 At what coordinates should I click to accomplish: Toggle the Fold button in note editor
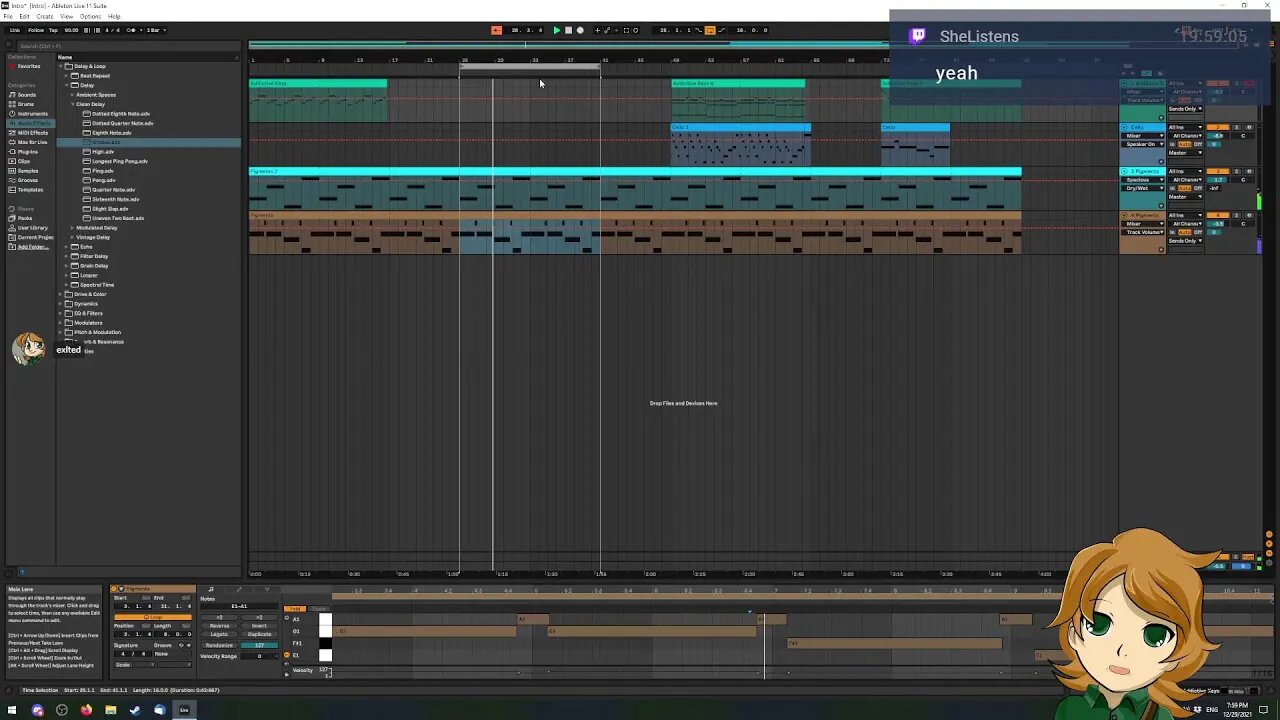tap(295, 609)
